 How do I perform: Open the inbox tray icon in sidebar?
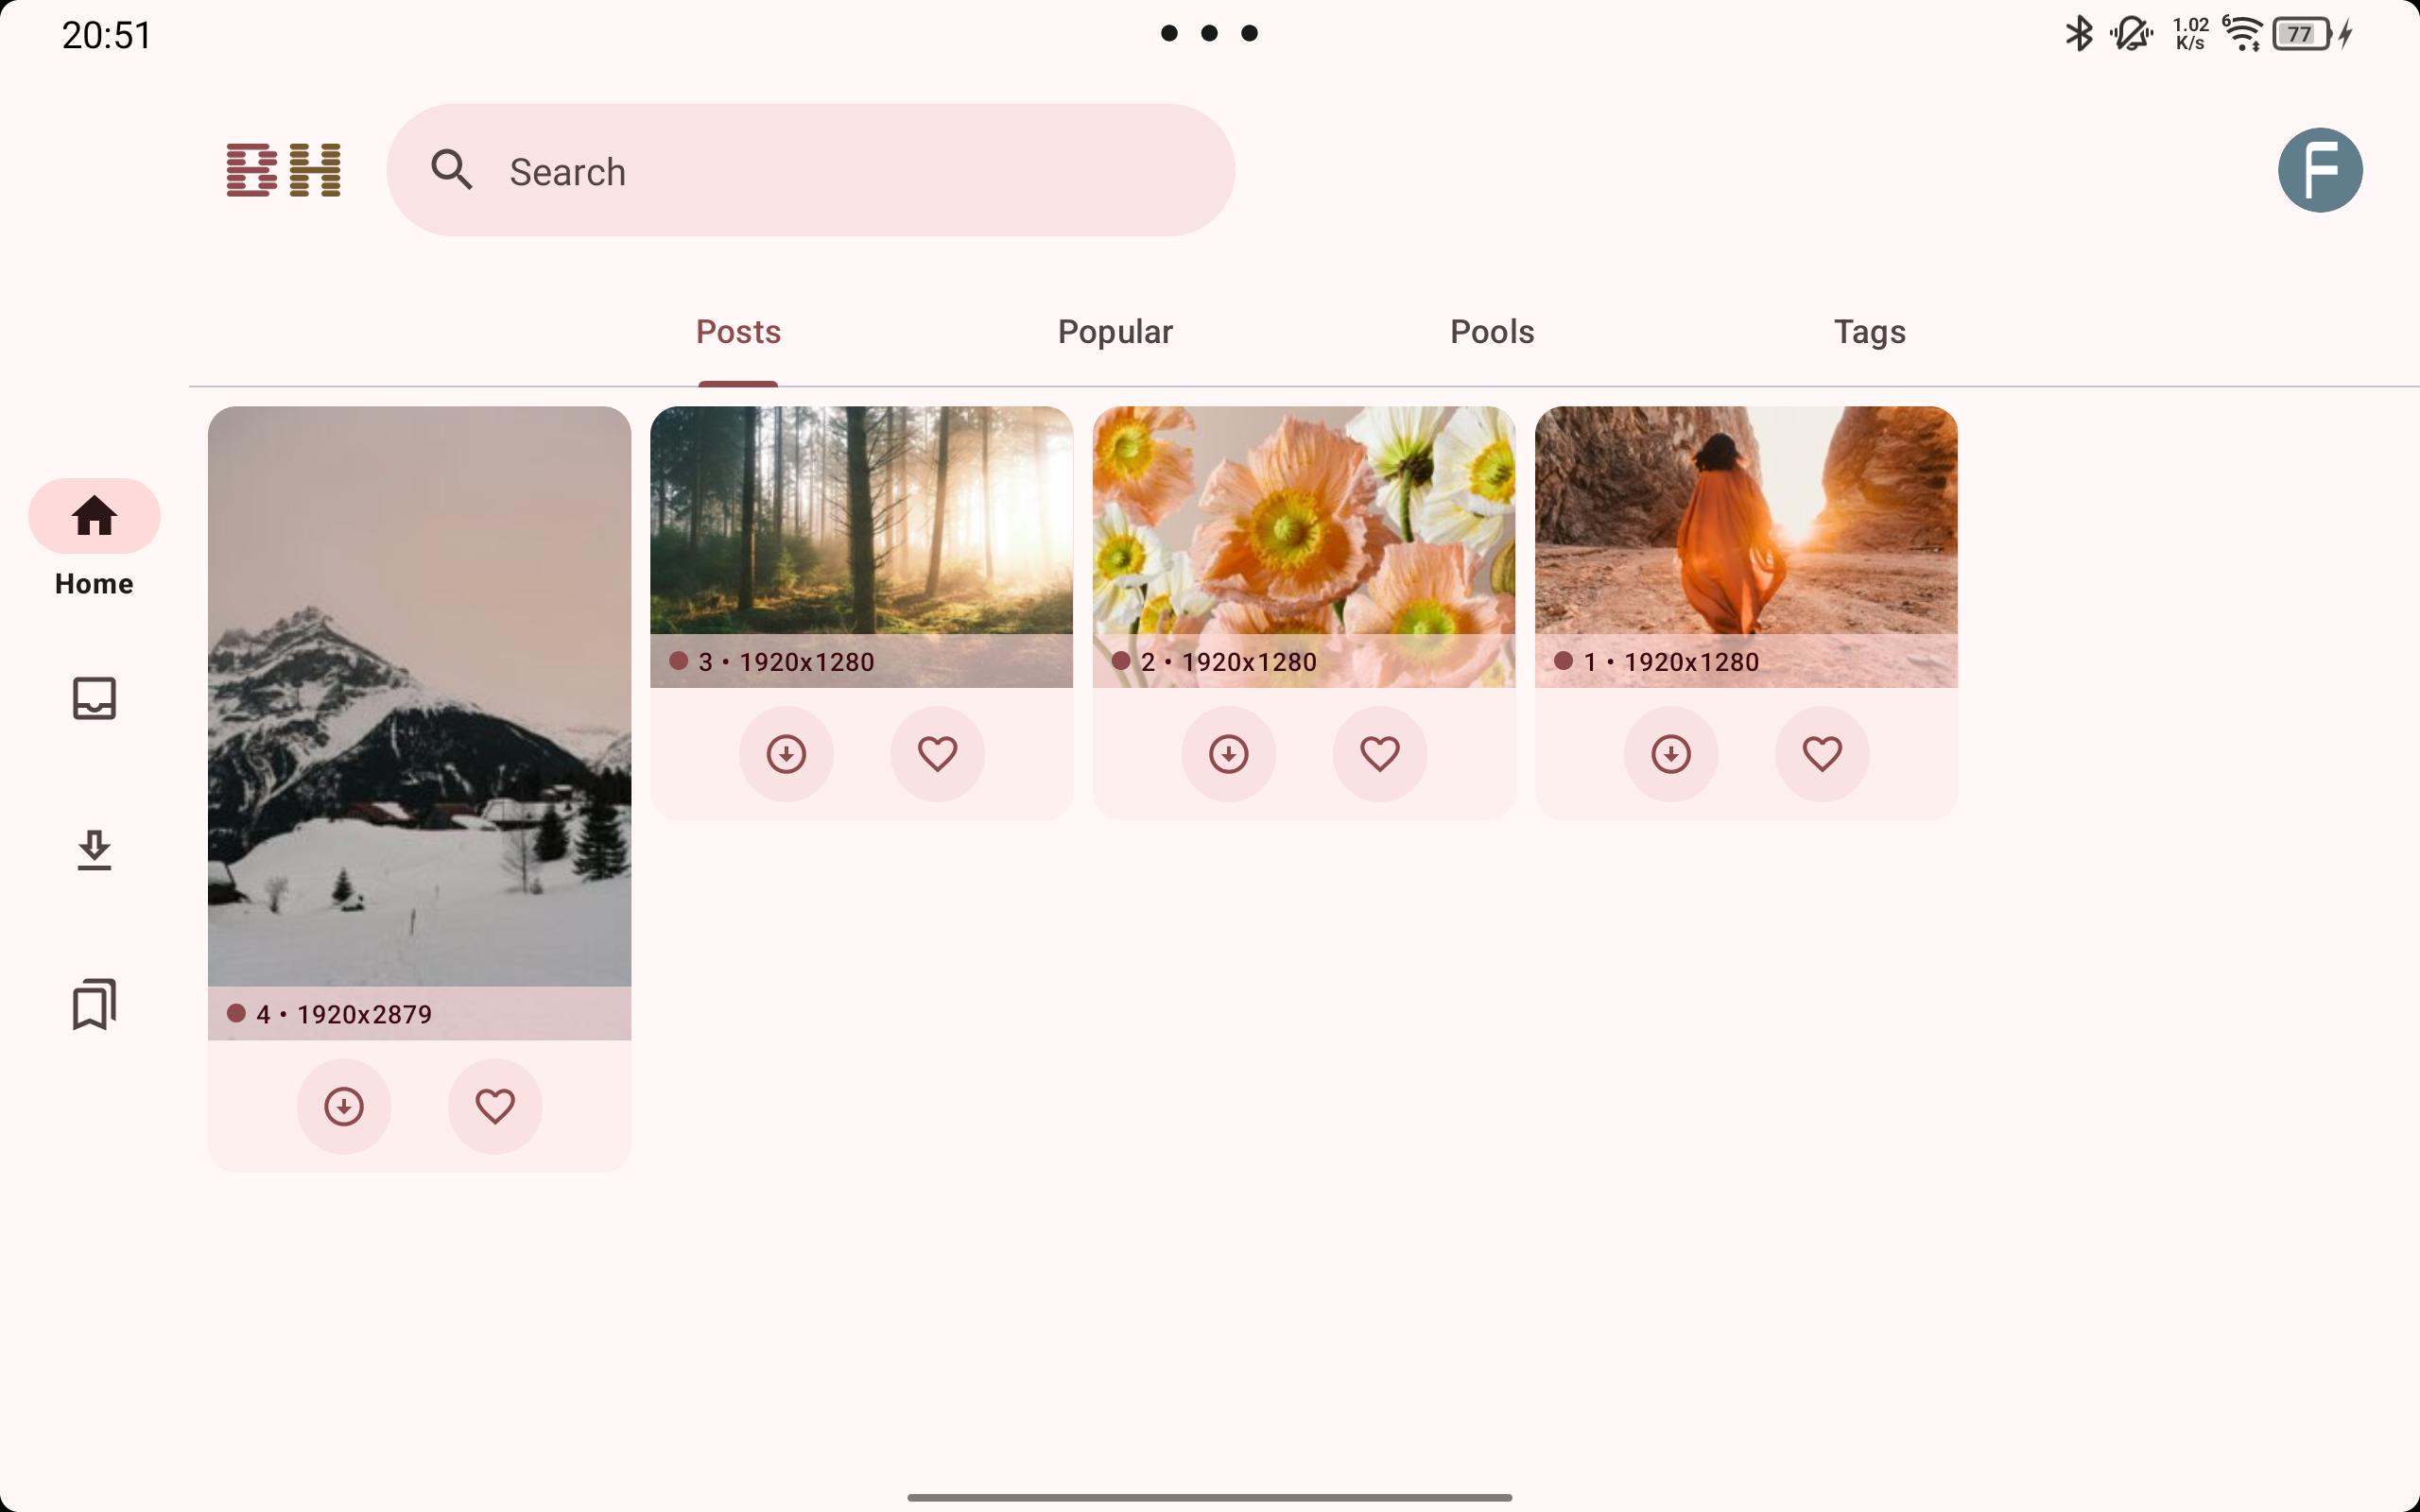click(94, 698)
